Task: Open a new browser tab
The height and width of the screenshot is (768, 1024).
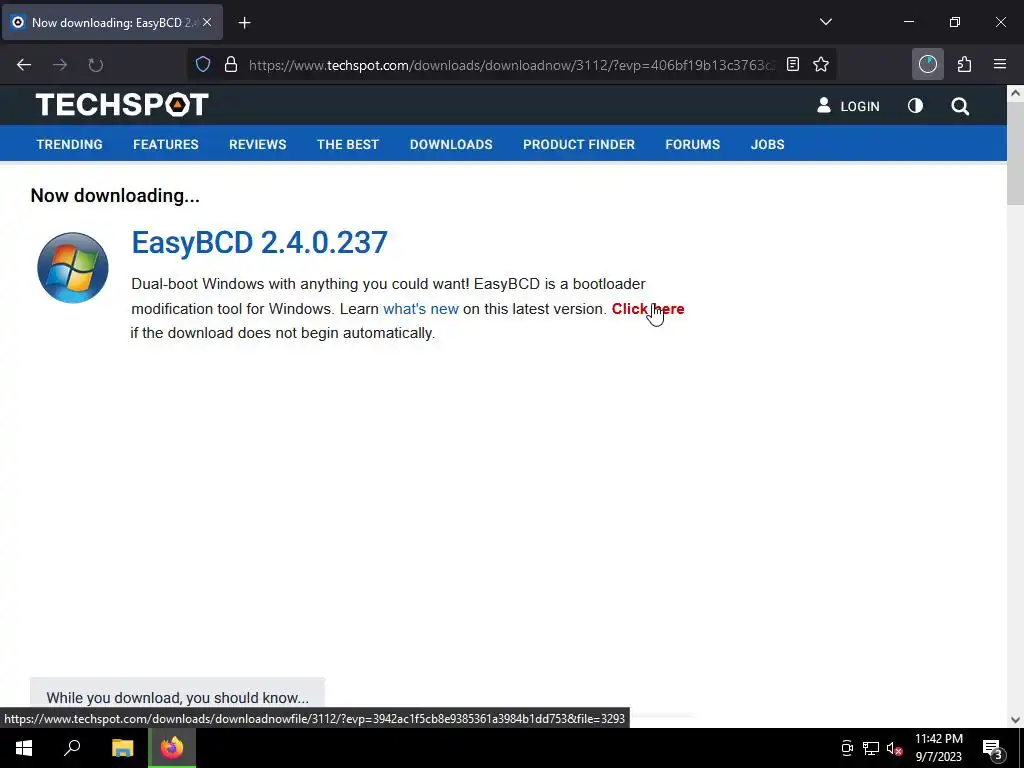Action: (244, 23)
